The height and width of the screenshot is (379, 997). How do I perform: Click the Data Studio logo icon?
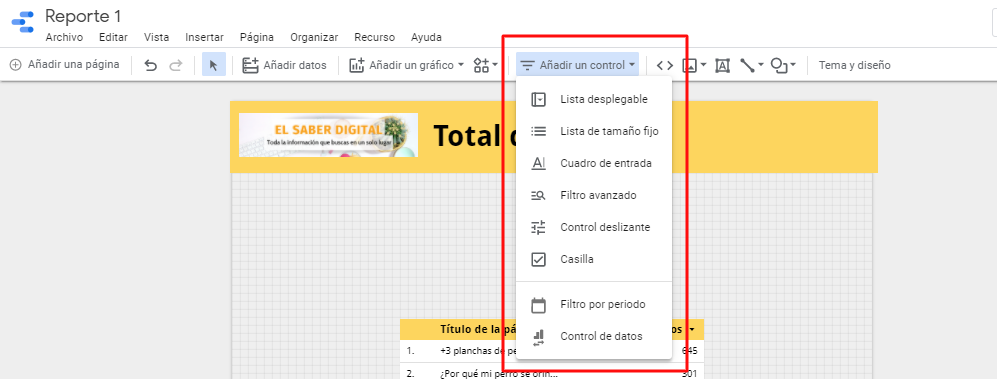tap(23, 22)
